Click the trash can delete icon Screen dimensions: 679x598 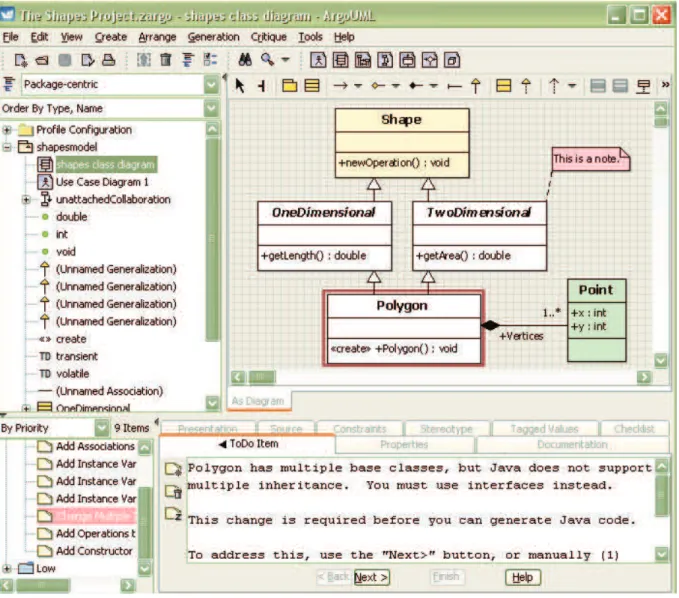point(165,60)
